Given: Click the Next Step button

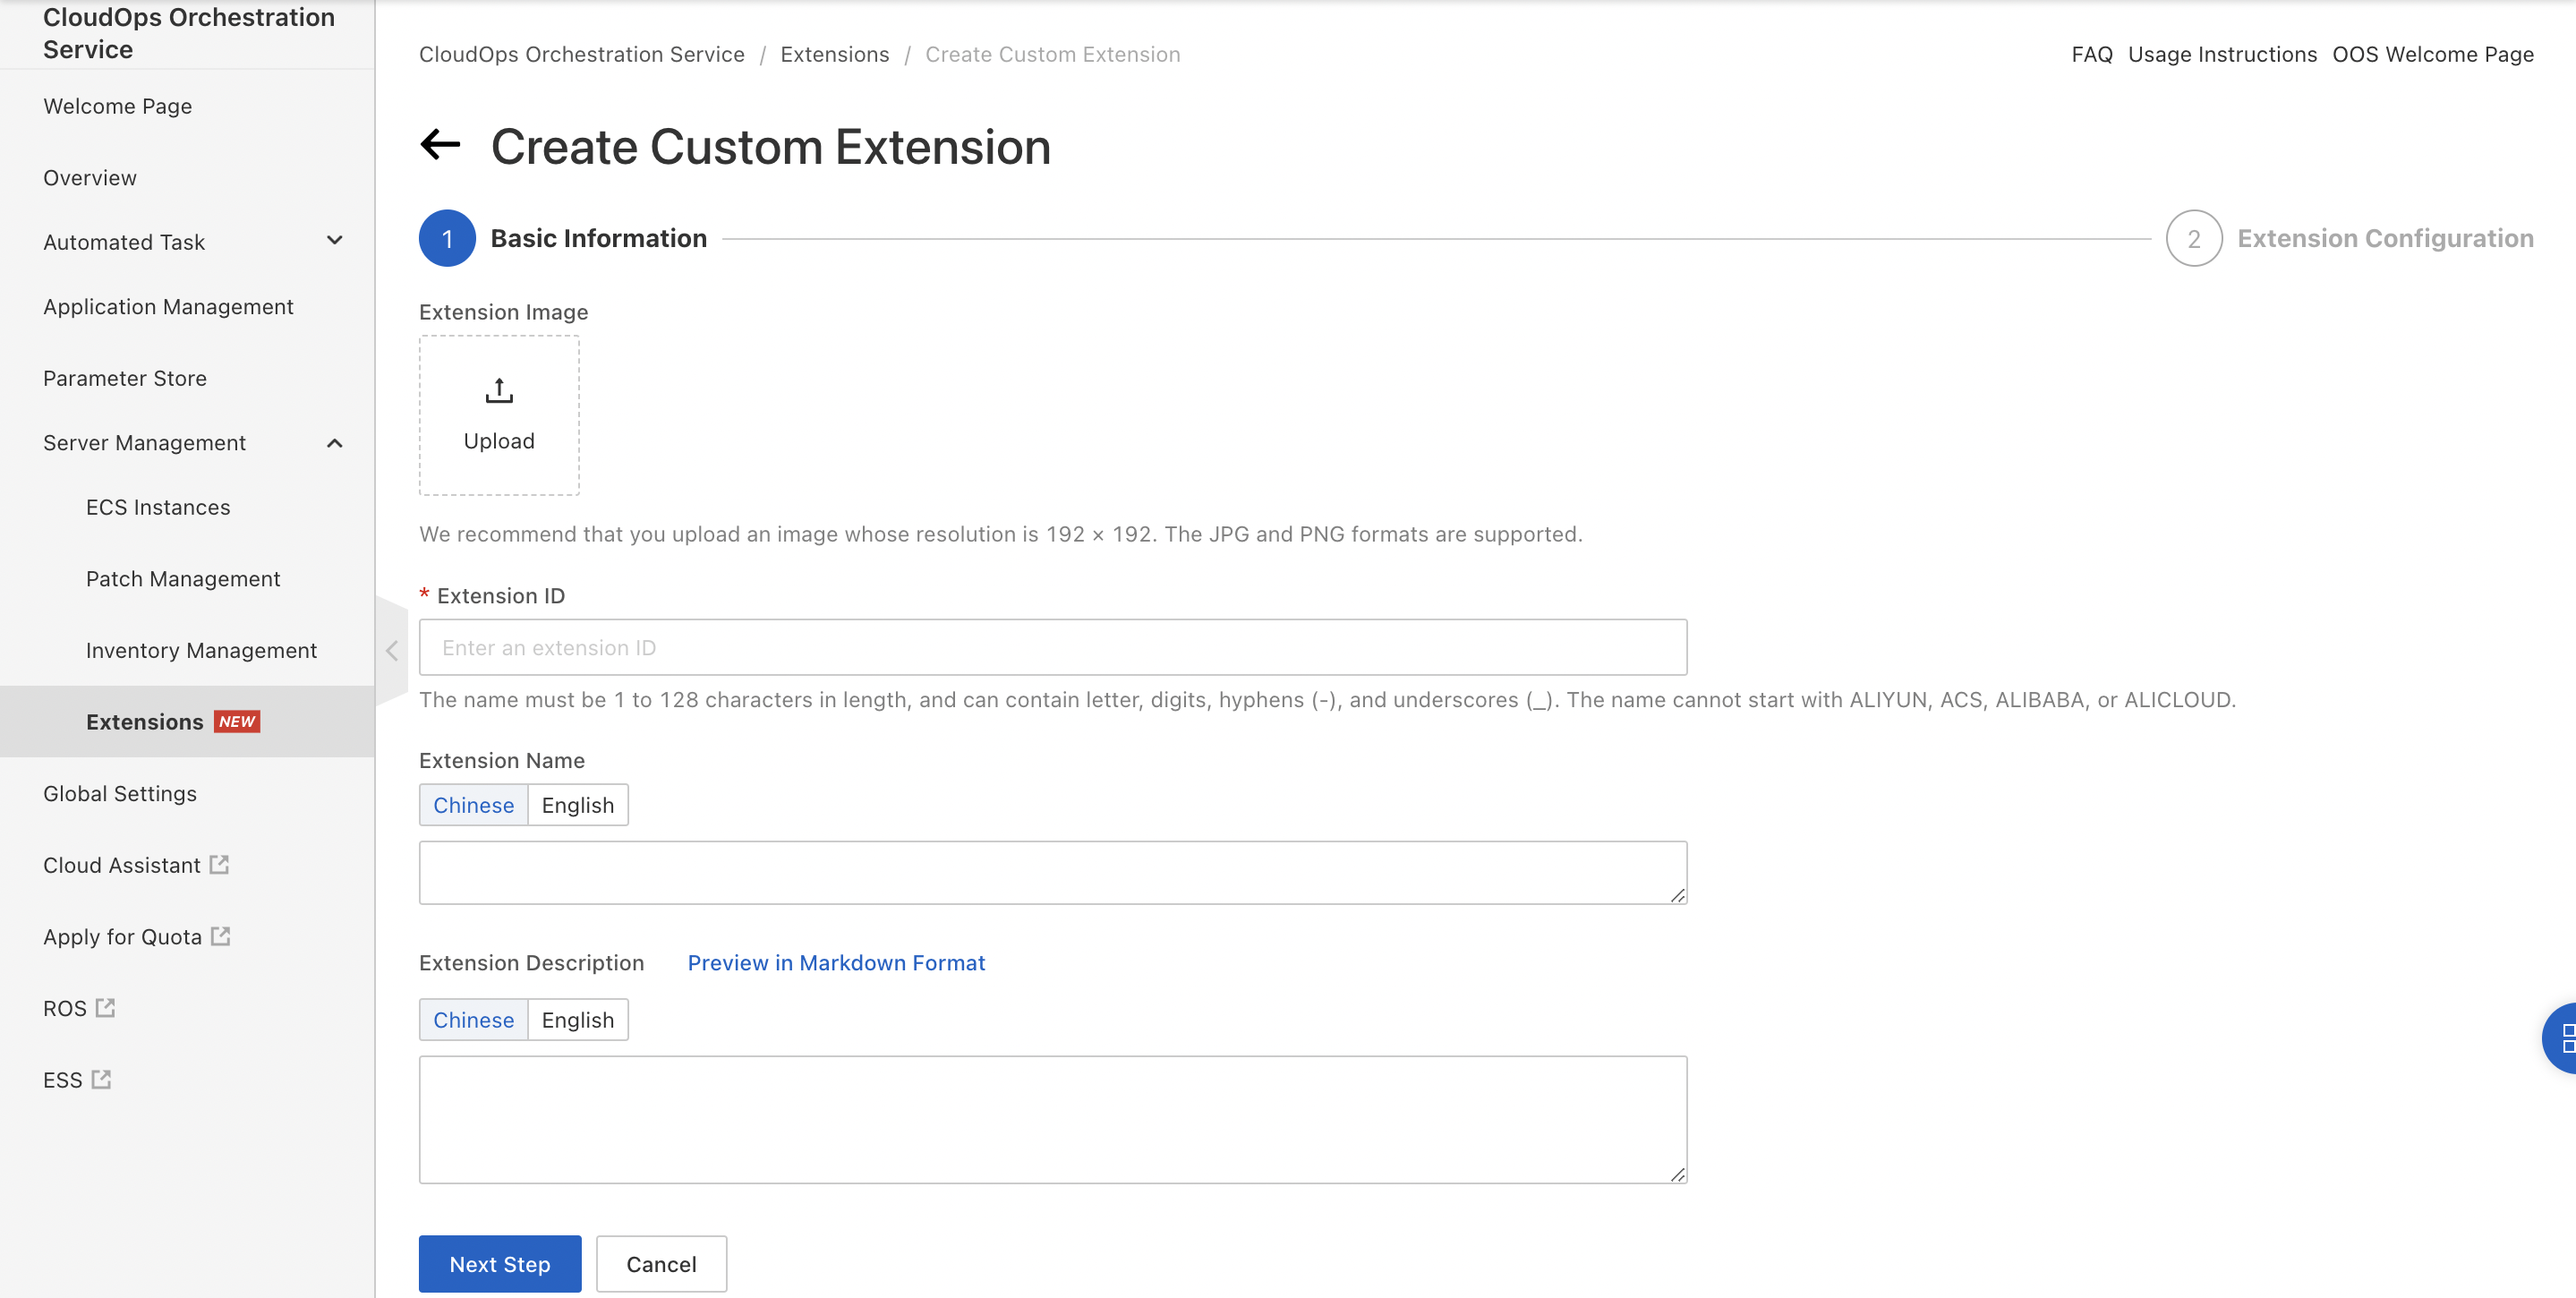Looking at the screenshot, I should pos(499,1264).
